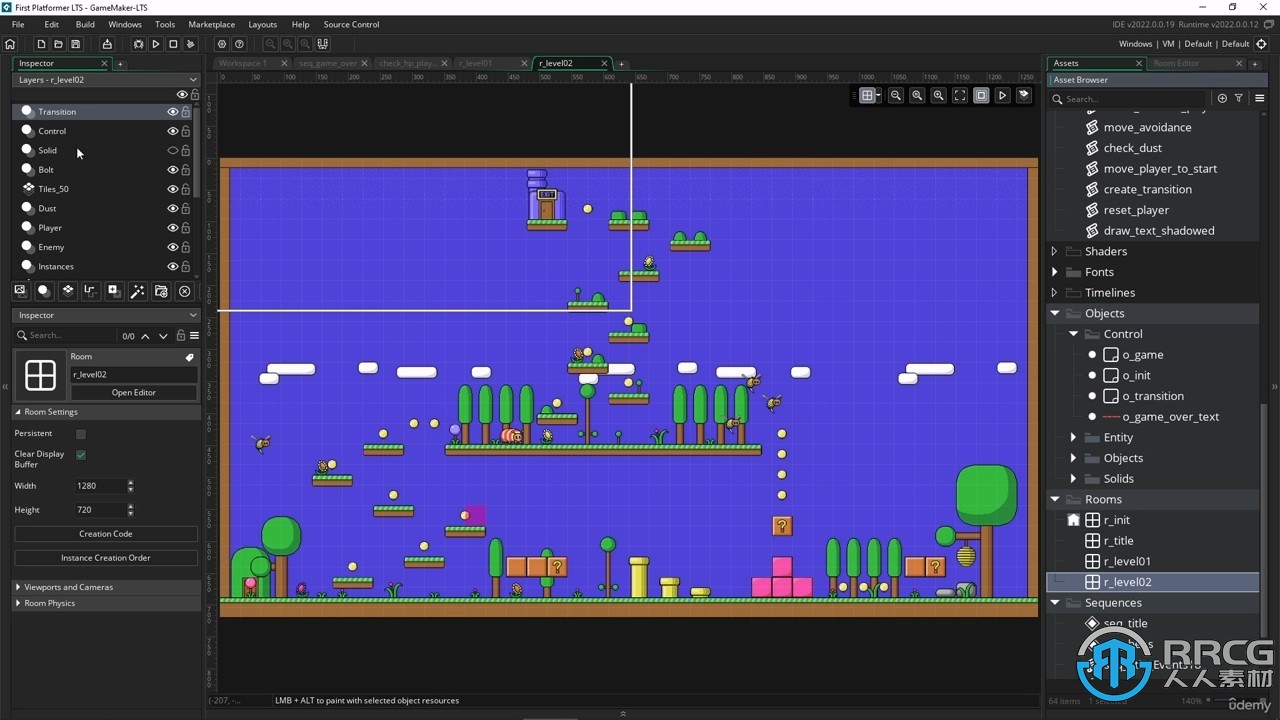Screen dimensions: 1280x720
Task: Open a project via the toolbar folder icon
Action: coord(58,44)
